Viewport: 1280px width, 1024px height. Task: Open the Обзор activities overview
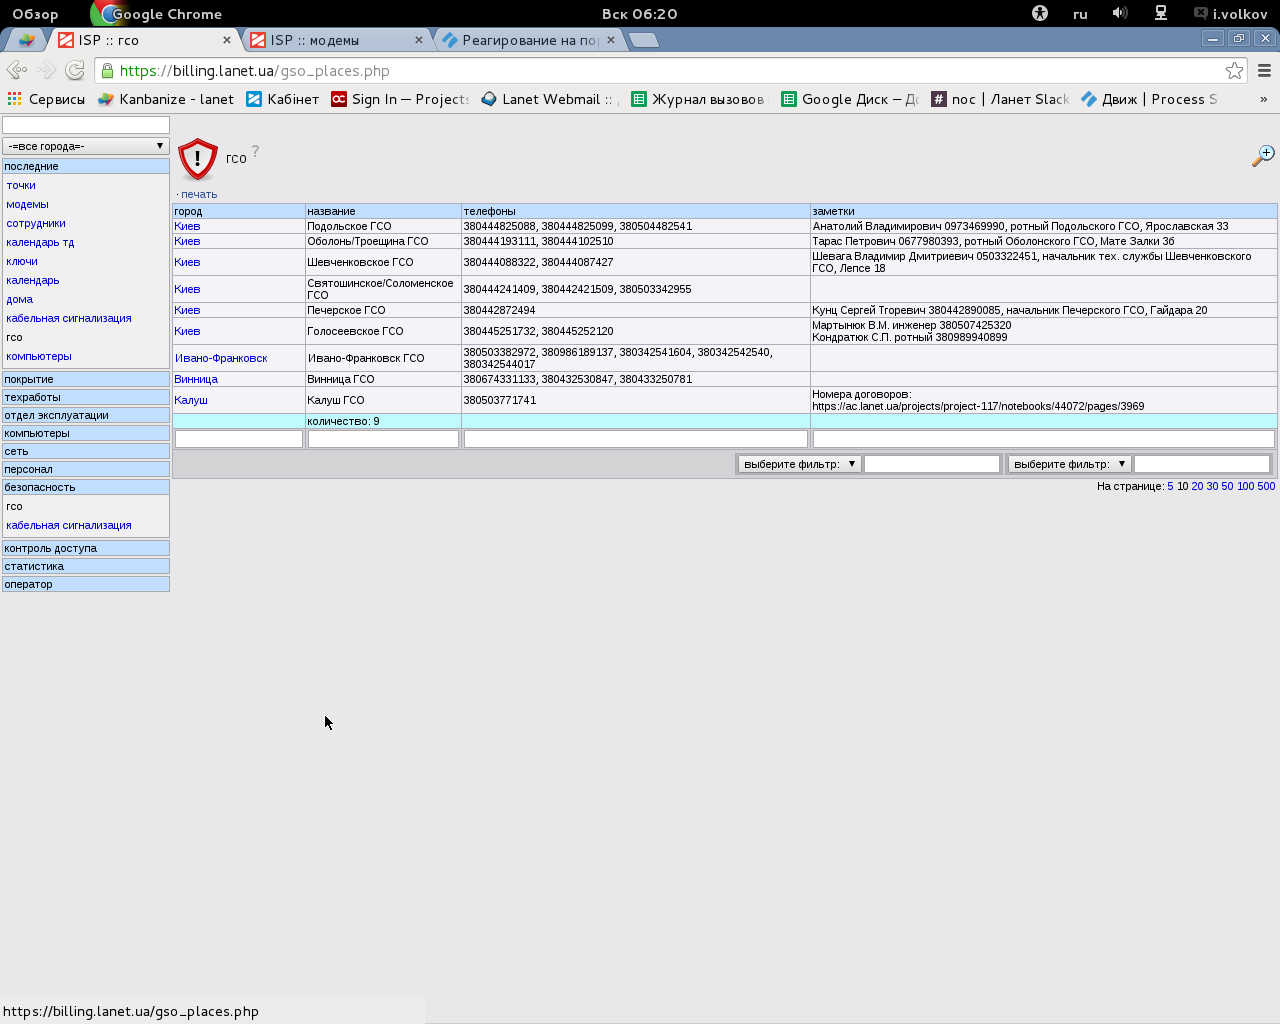tap(35, 14)
